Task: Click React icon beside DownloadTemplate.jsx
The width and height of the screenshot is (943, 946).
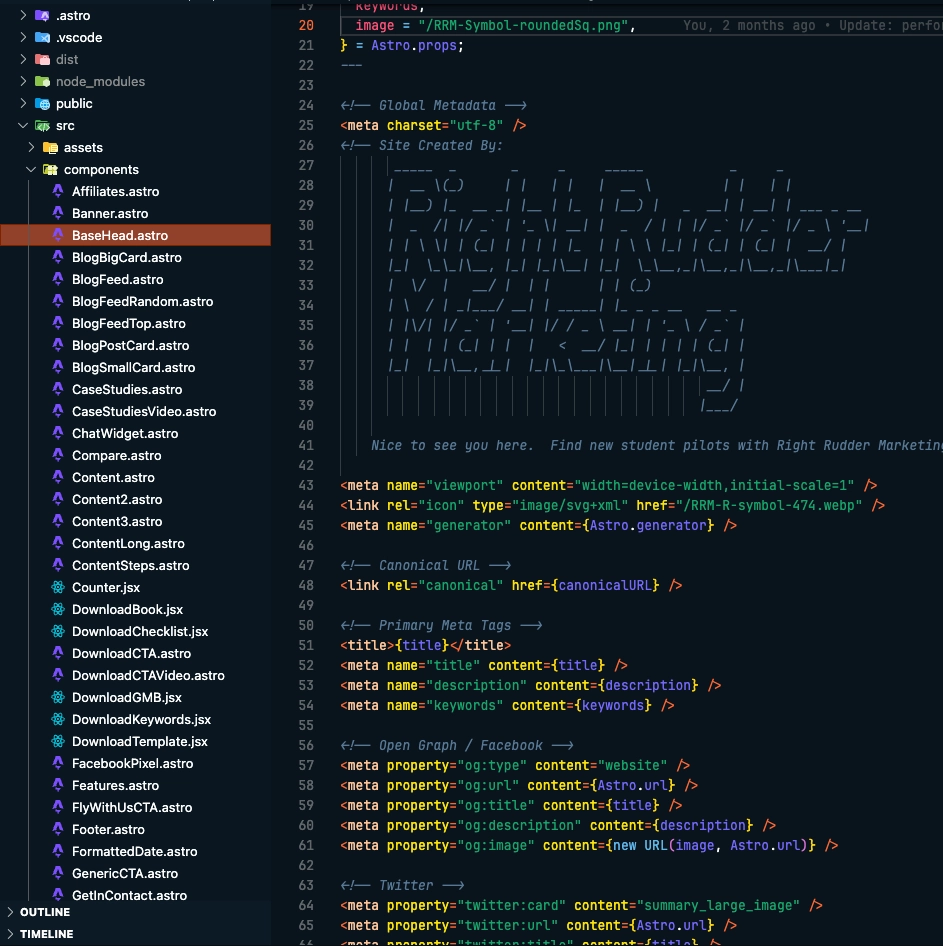Action: coord(58,741)
